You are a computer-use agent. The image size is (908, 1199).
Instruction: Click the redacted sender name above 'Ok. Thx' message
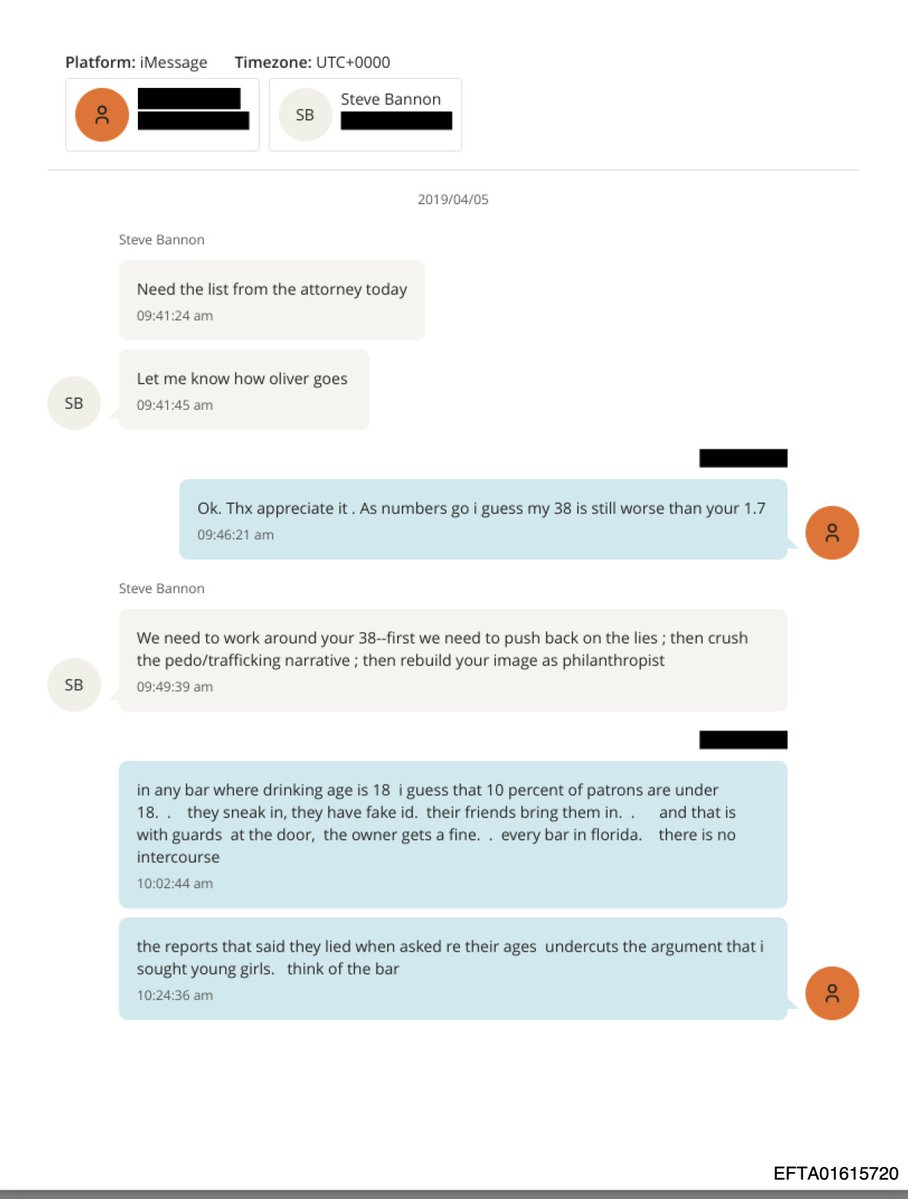(743, 459)
